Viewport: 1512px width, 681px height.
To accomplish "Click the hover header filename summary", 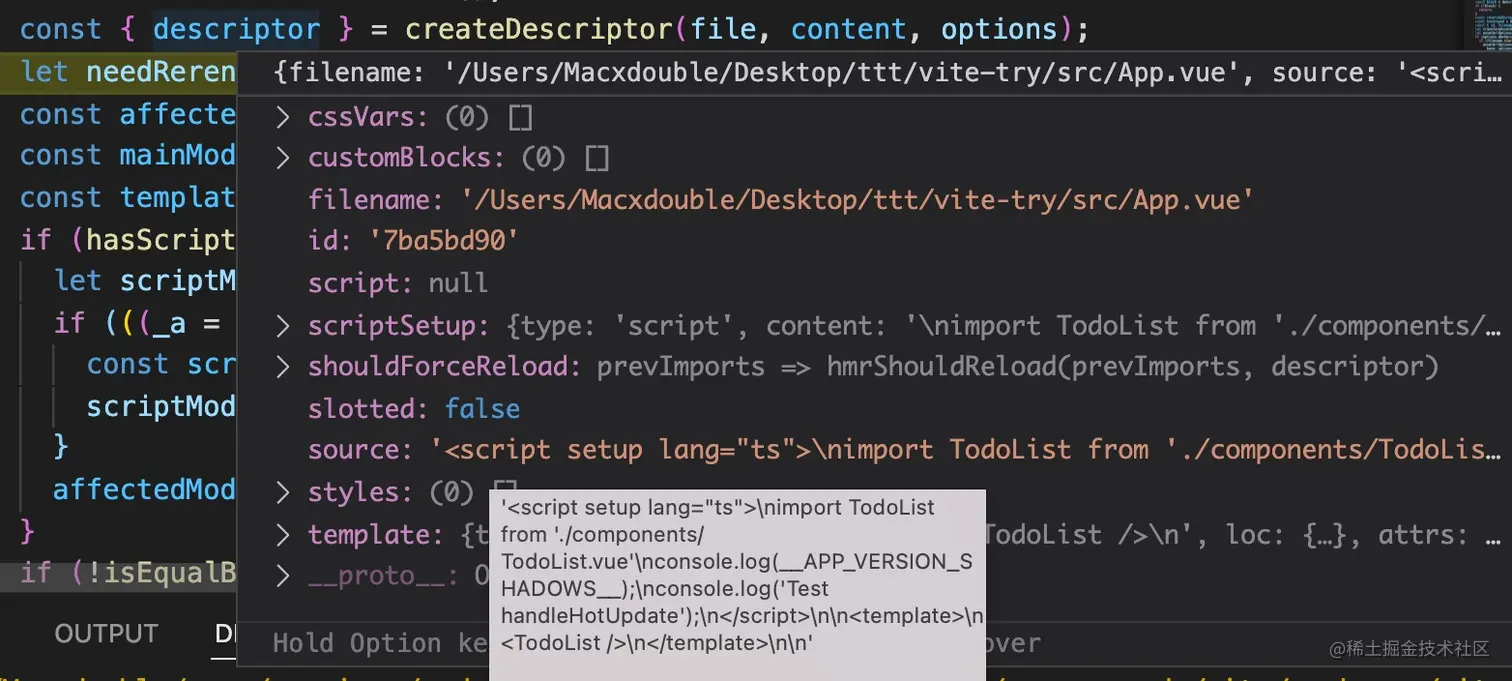I will [886, 73].
